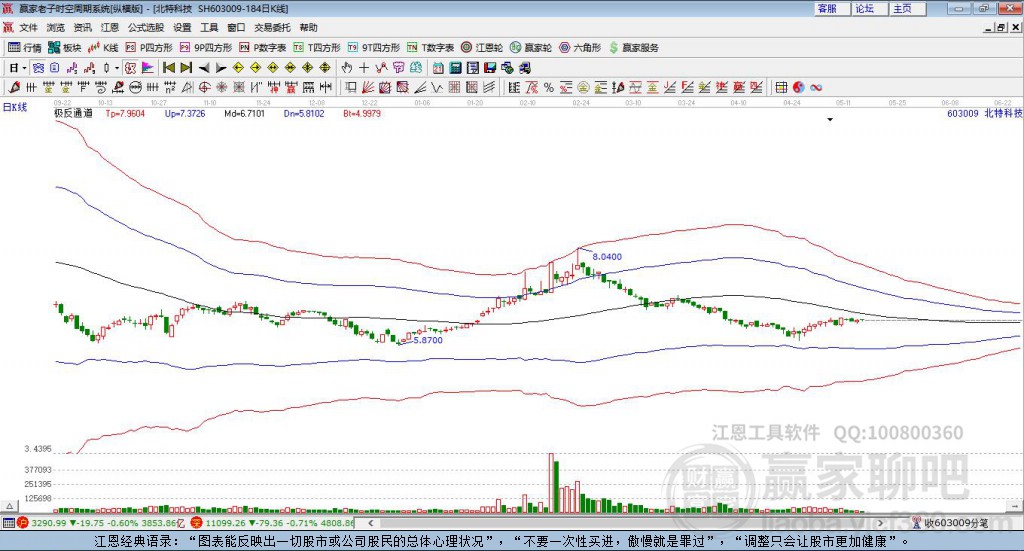Image resolution: width=1024 pixels, height=551 pixels.
Task: Click the 5.8700 price low label
Action: point(428,340)
